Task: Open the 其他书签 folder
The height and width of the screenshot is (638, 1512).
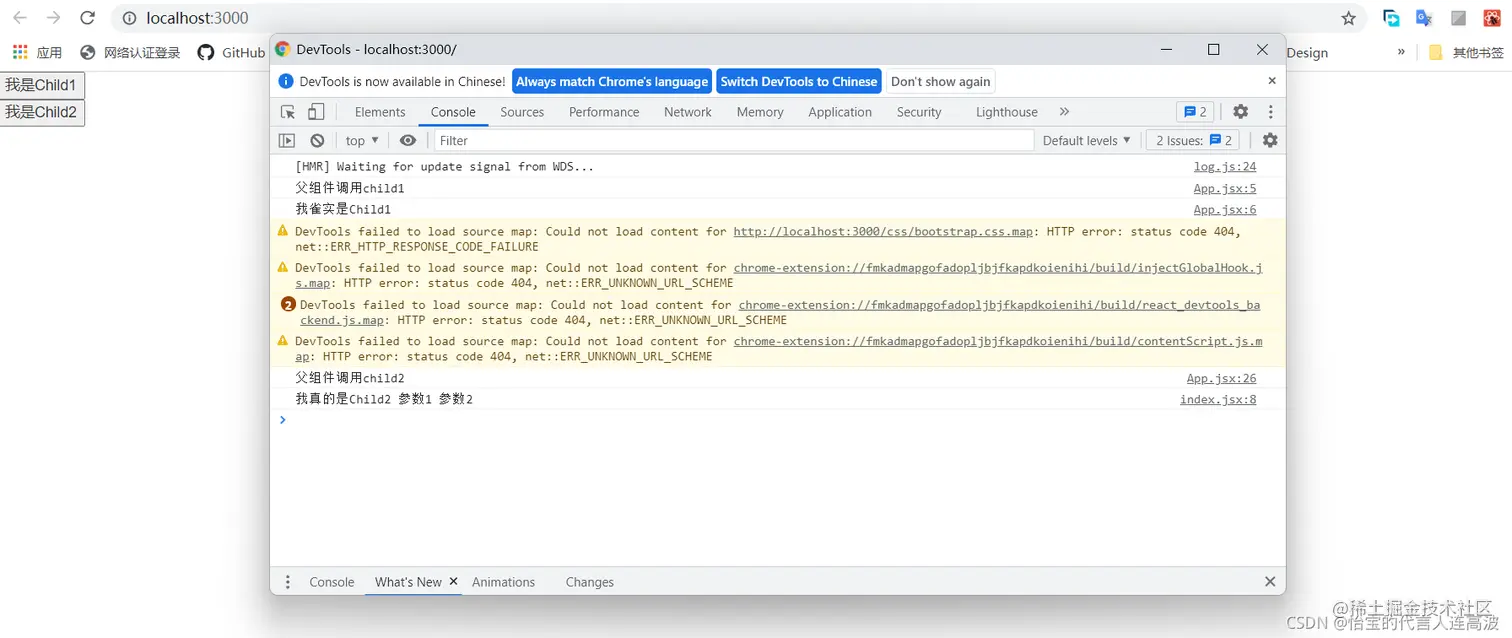Action: coord(1466,52)
